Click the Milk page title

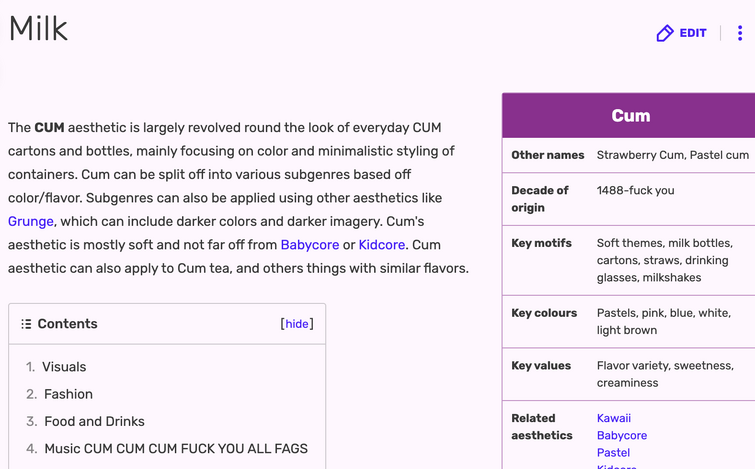[x=39, y=29]
